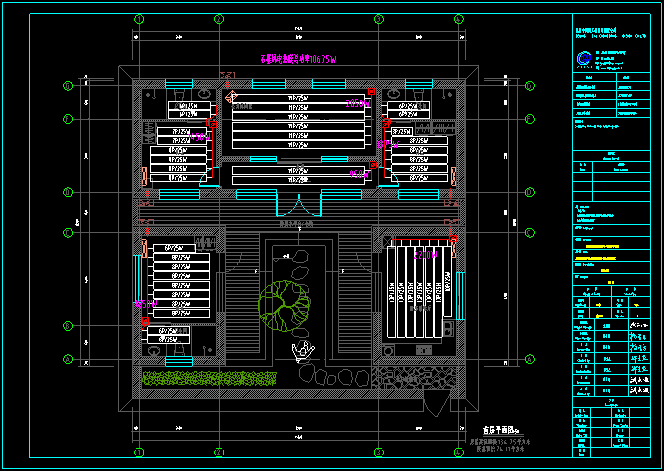Select the double door swing symbol

pyautogui.click(x=296, y=205)
